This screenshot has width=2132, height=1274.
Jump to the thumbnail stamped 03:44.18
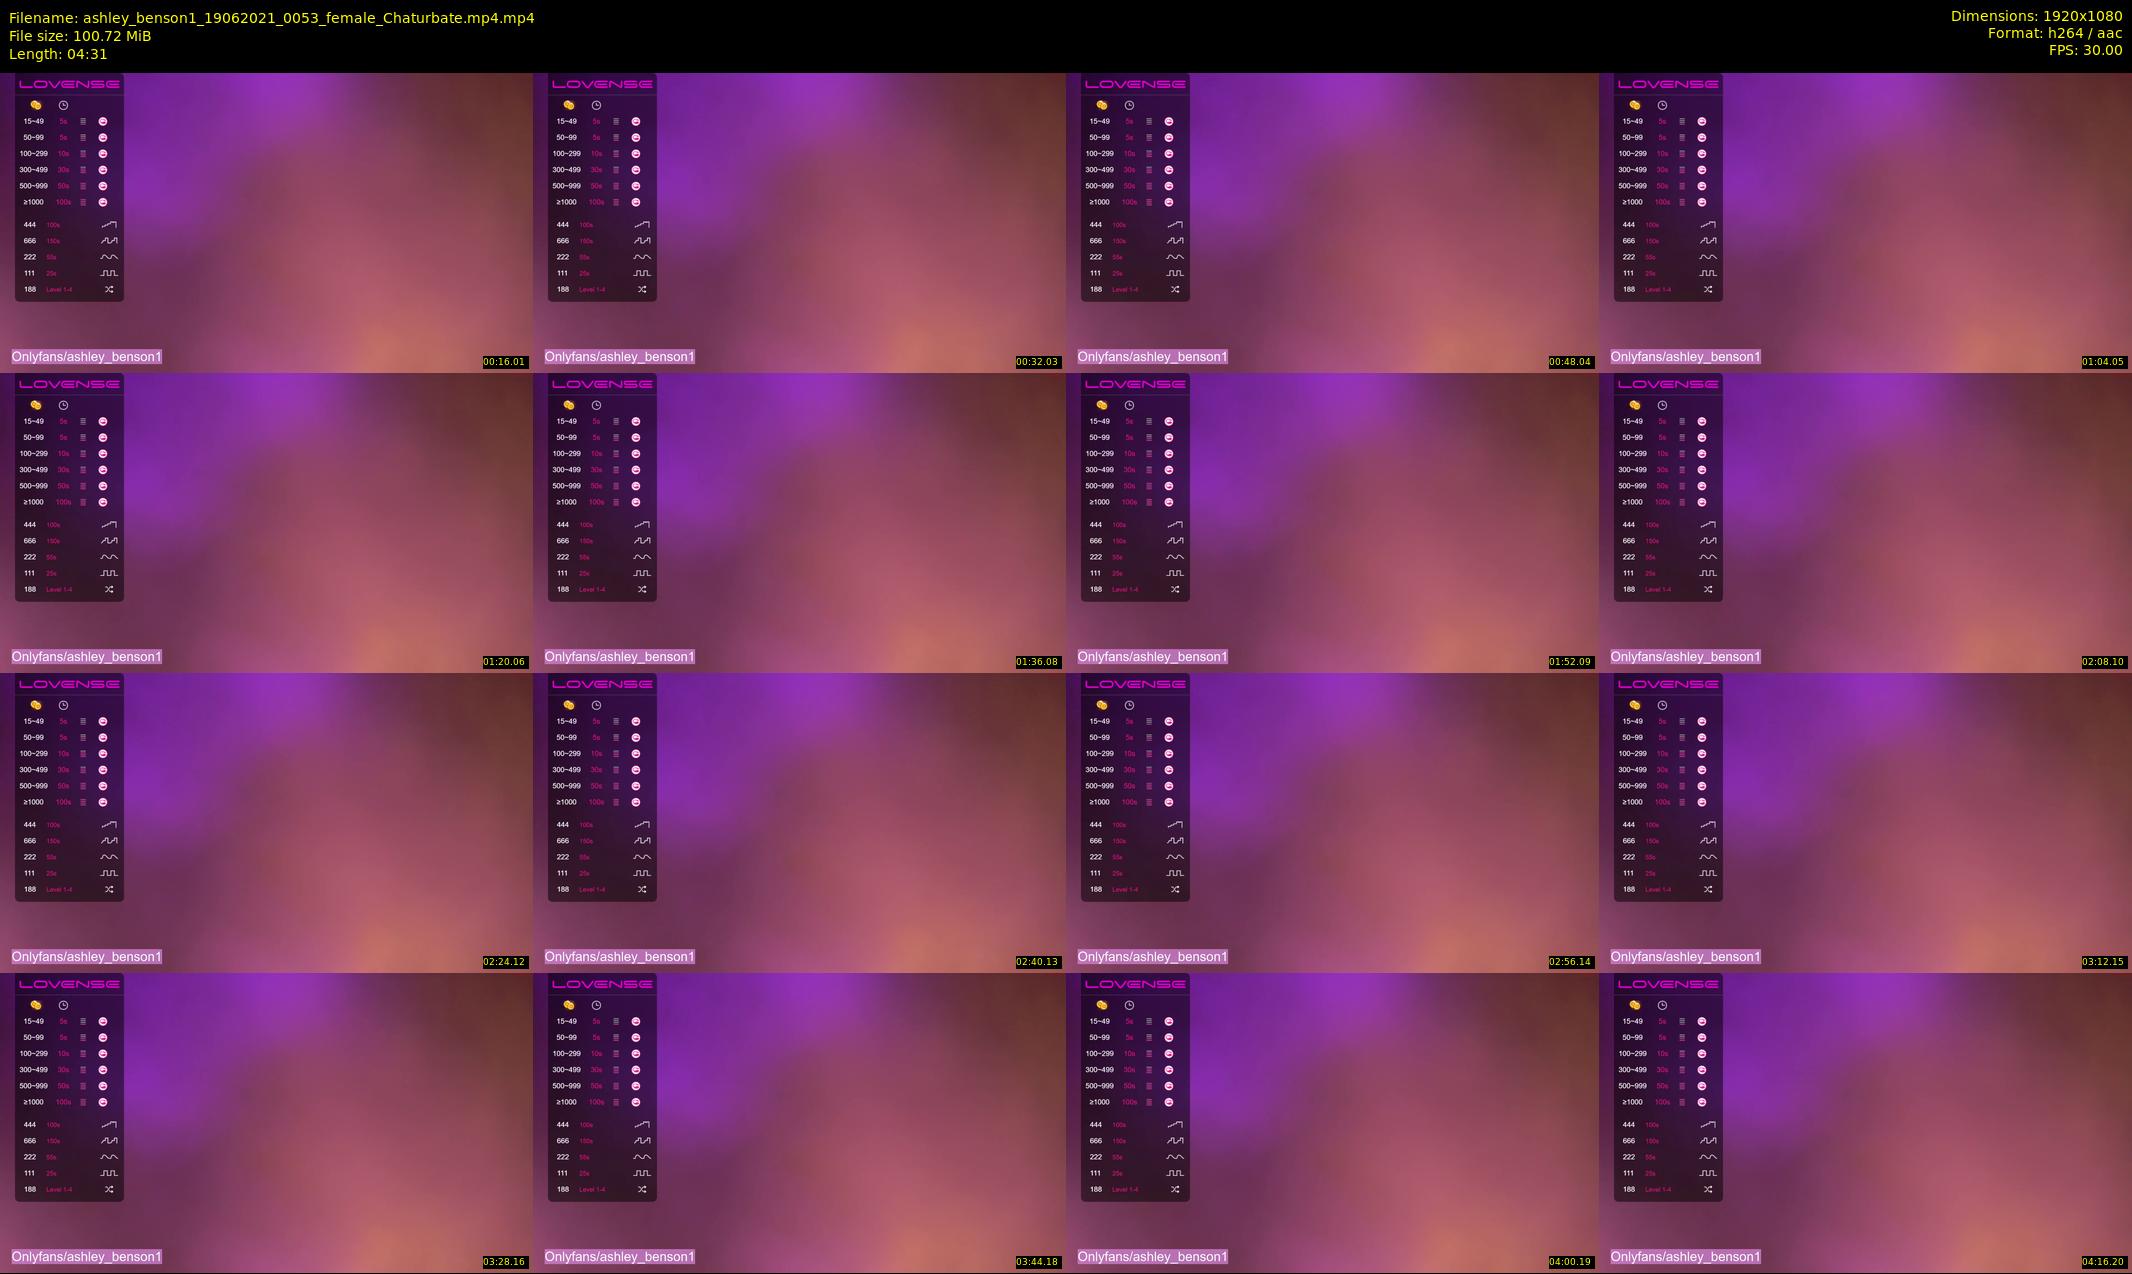coord(799,1122)
